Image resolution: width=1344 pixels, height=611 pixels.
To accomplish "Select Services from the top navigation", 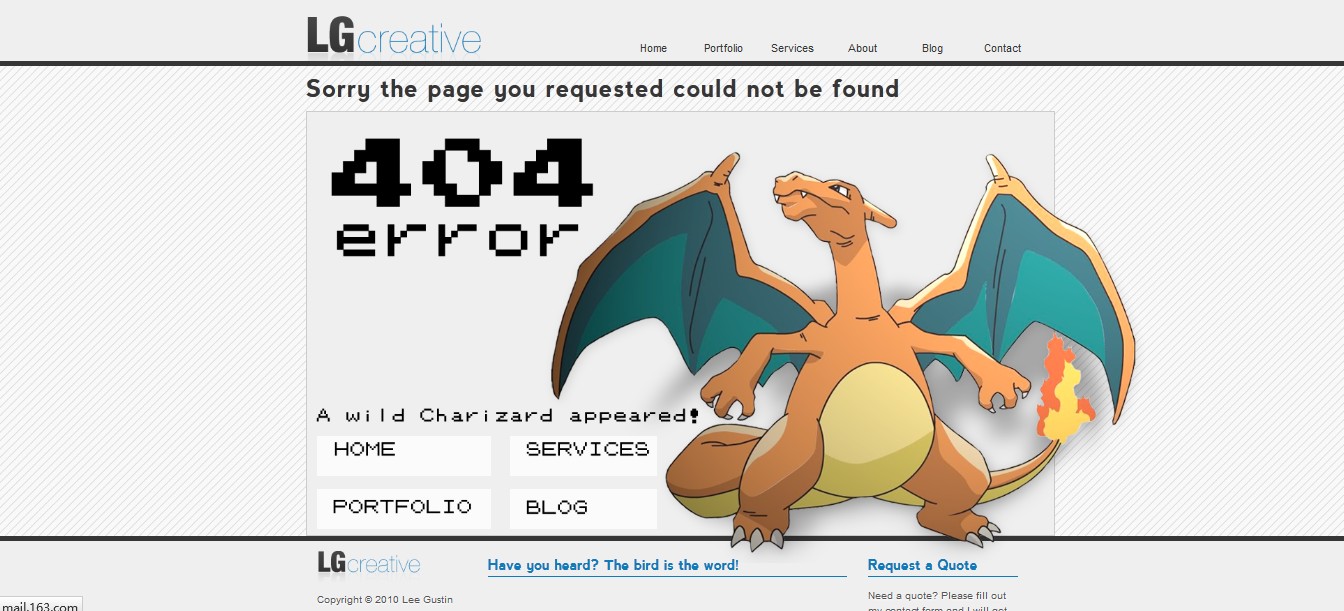I will pyautogui.click(x=792, y=48).
